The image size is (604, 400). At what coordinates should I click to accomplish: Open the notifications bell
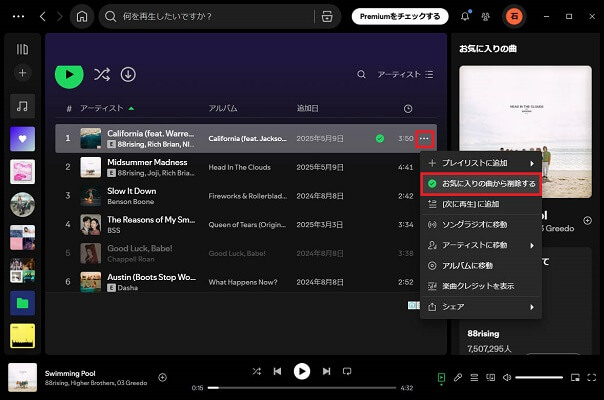465,17
